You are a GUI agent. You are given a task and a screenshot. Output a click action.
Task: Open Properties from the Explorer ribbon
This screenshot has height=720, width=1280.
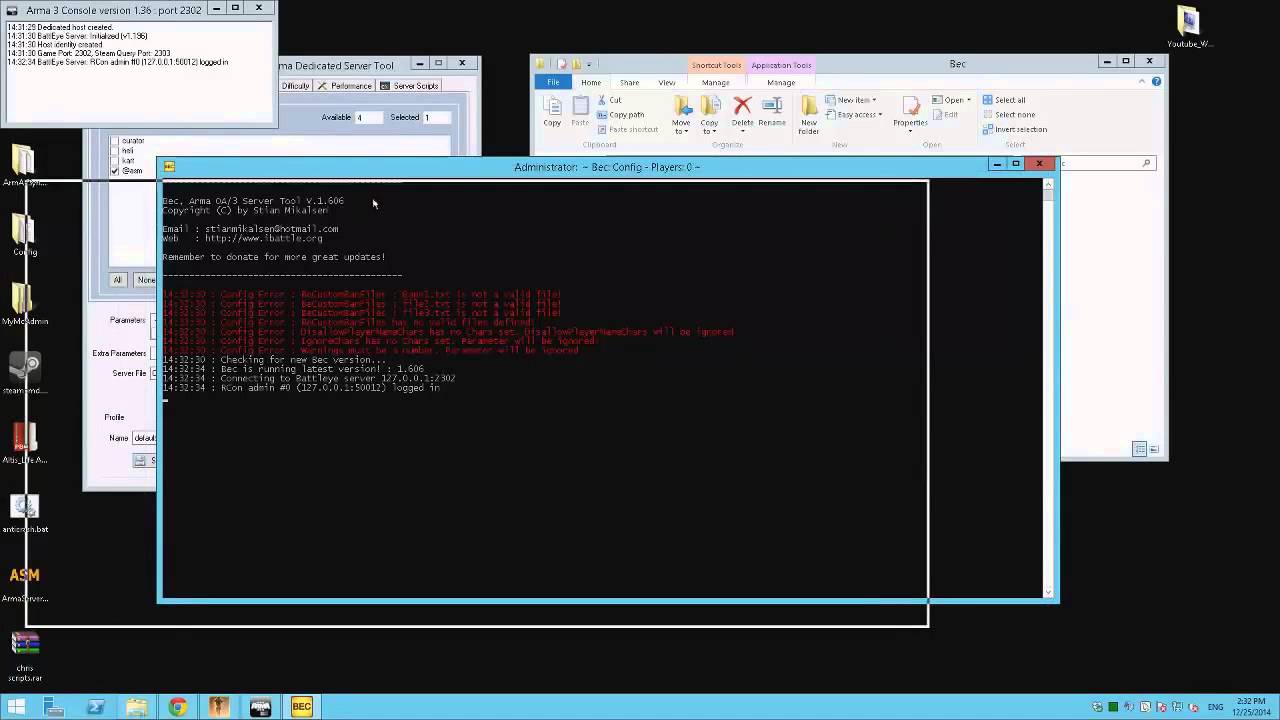[x=910, y=113]
